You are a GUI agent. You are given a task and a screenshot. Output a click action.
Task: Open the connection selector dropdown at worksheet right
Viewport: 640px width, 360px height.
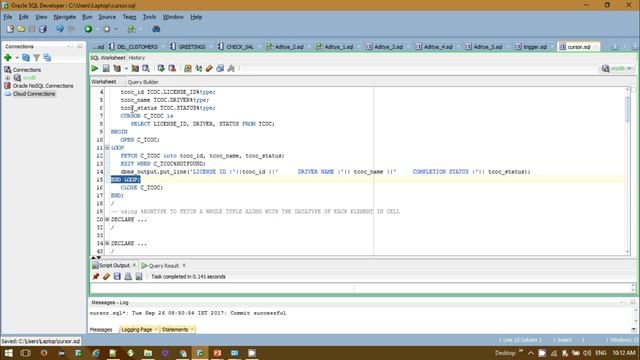[629, 69]
